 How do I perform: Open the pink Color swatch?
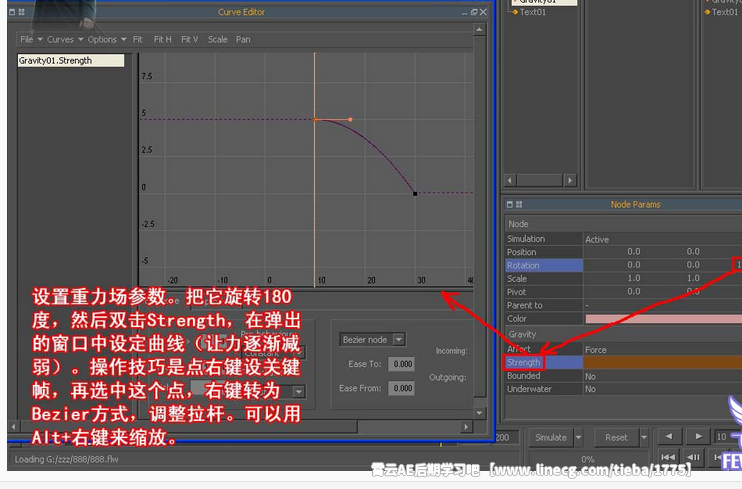pyautogui.click(x=663, y=319)
